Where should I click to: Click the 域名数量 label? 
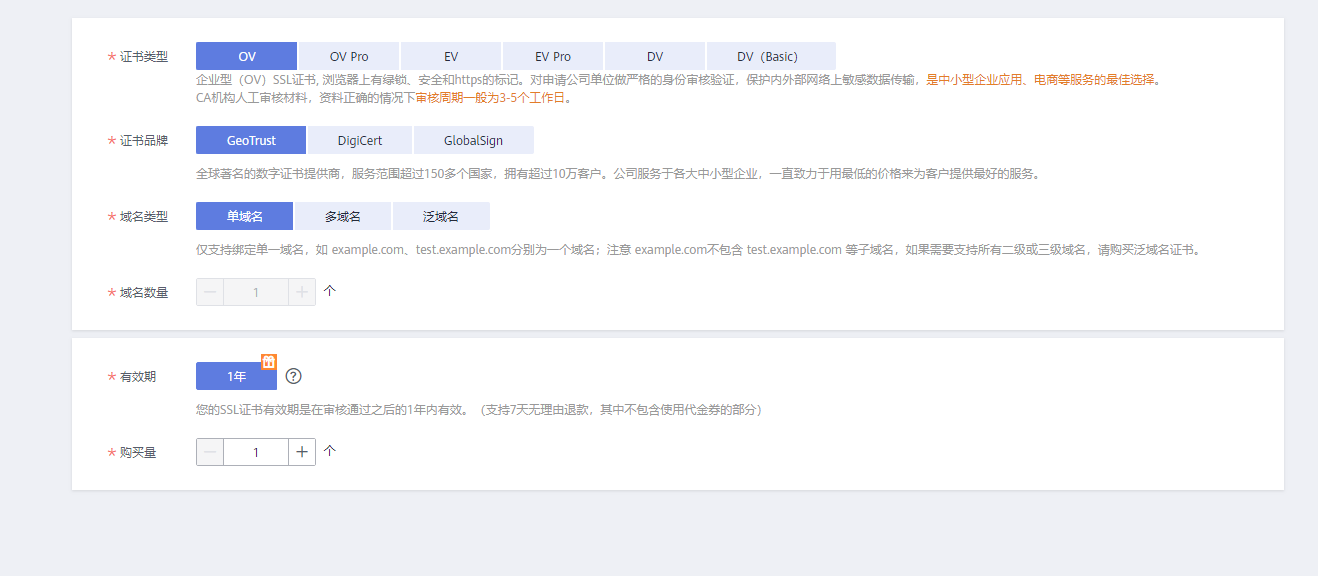[x=144, y=293]
